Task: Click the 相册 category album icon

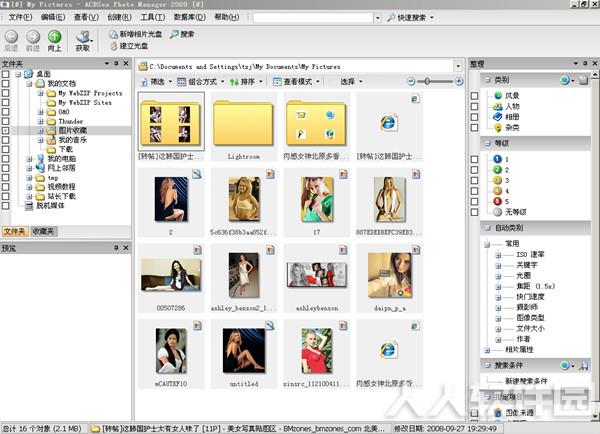Action: click(498, 117)
